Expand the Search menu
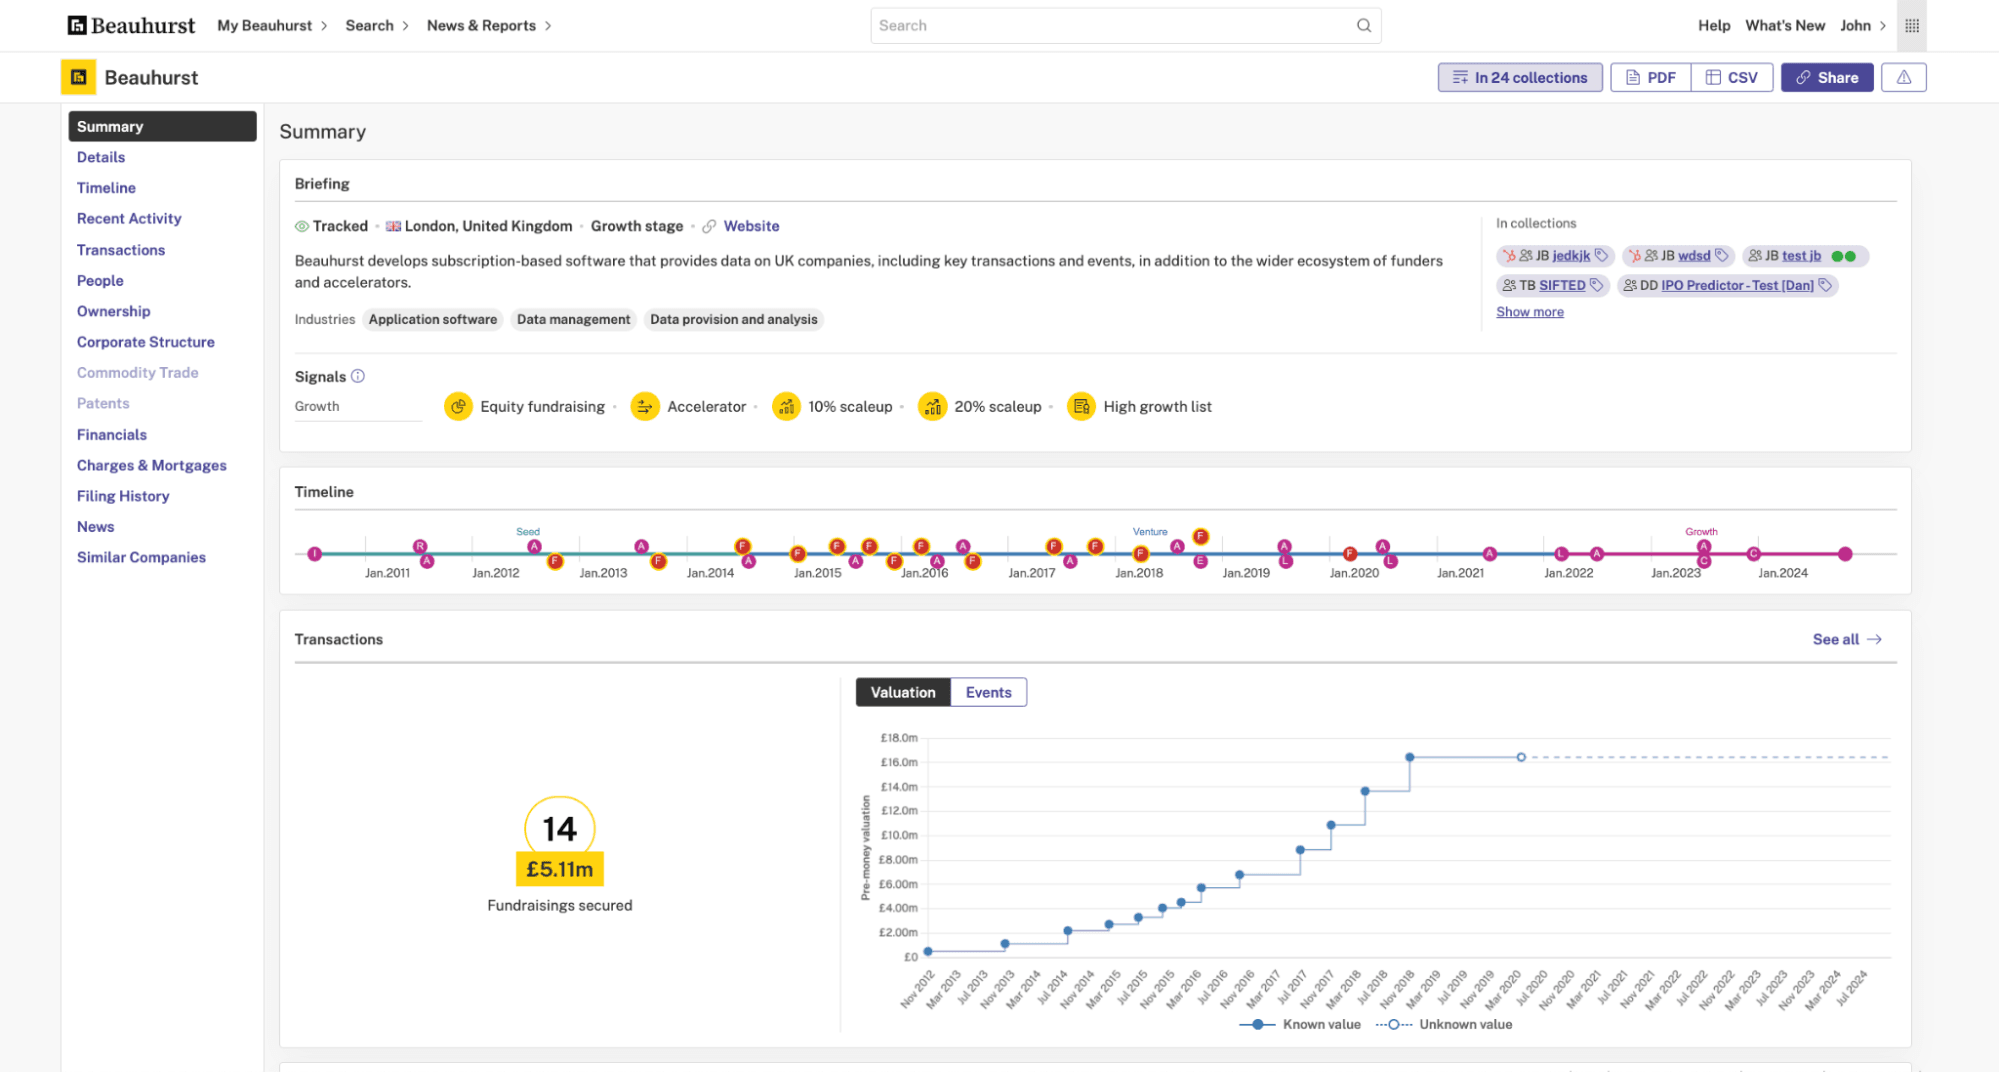The height and width of the screenshot is (1072, 1999). [377, 25]
